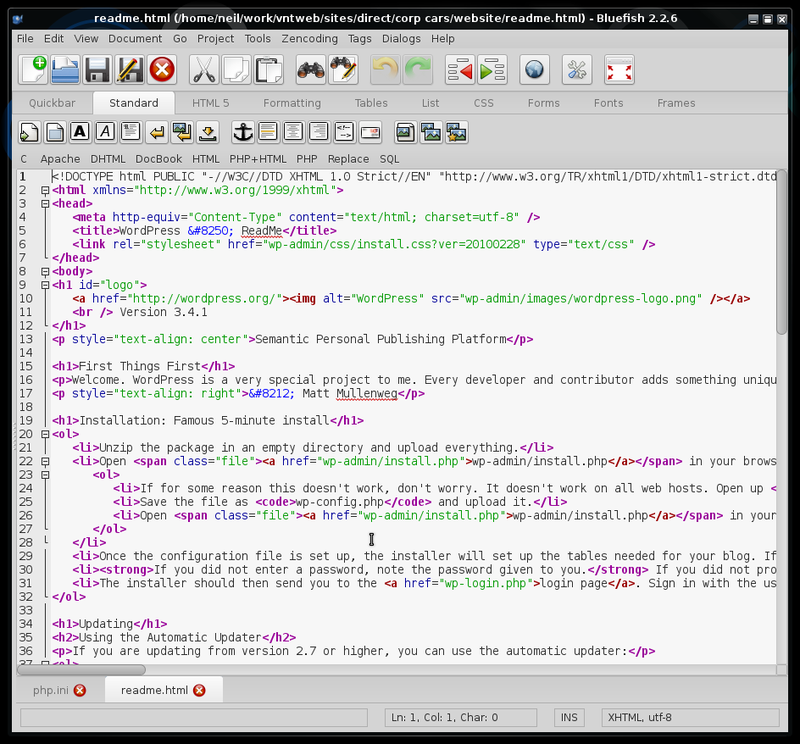Open Find with the binoculars icon
The image size is (800, 744).
(311, 70)
